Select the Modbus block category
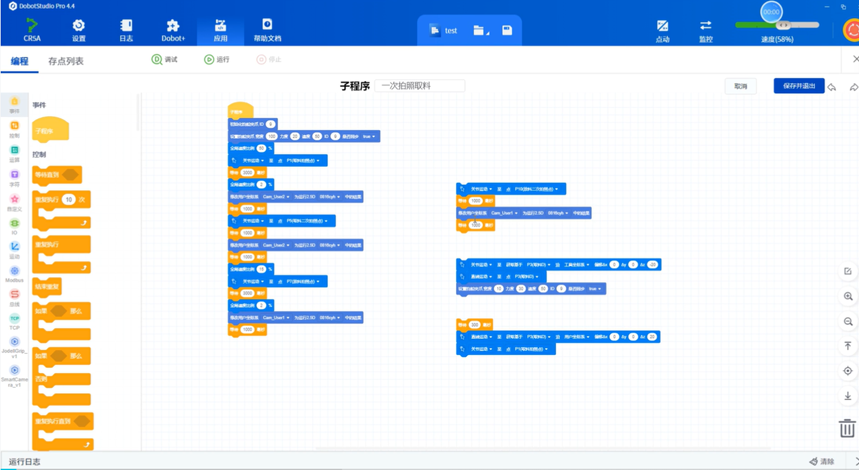Viewport: 859px width, 470px height. click(x=14, y=274)
